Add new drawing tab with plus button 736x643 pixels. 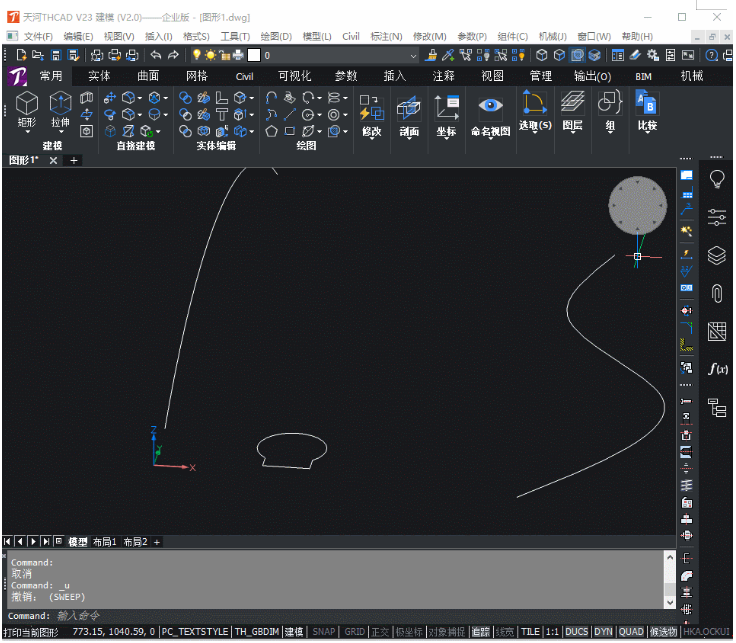(74, 161)
